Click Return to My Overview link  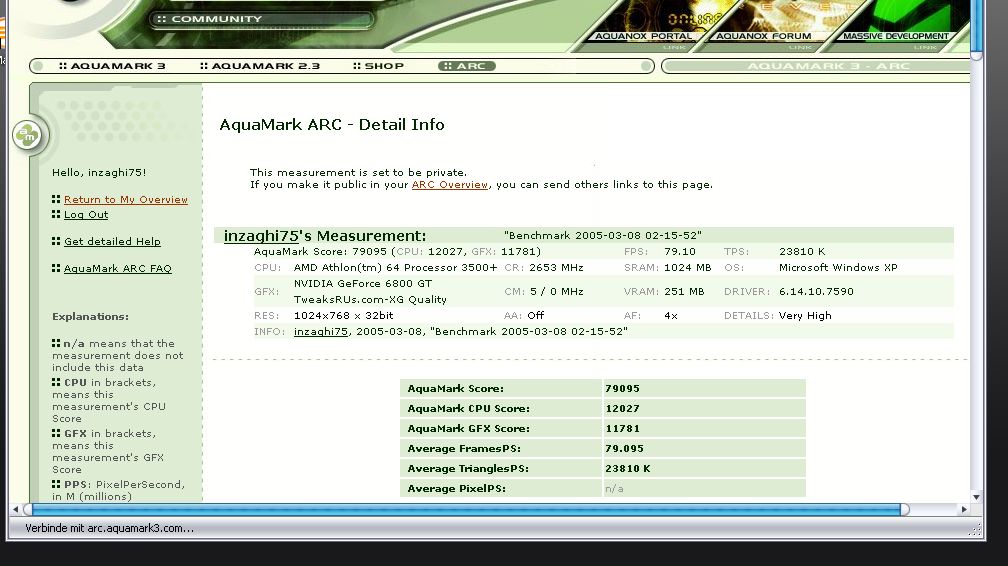tap(125, 199)
